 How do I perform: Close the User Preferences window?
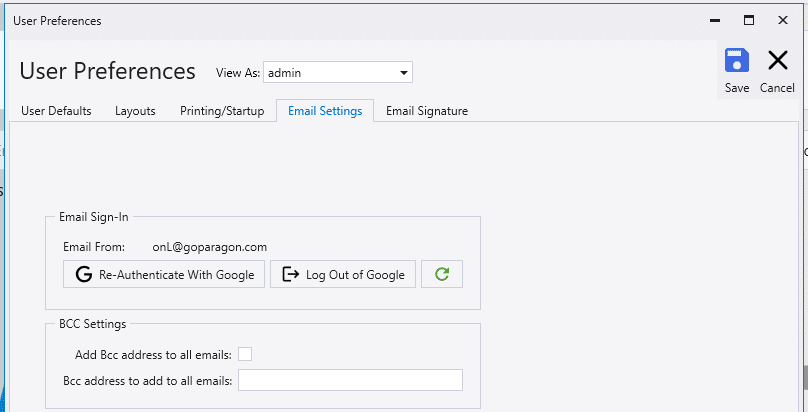coord(783,21)
